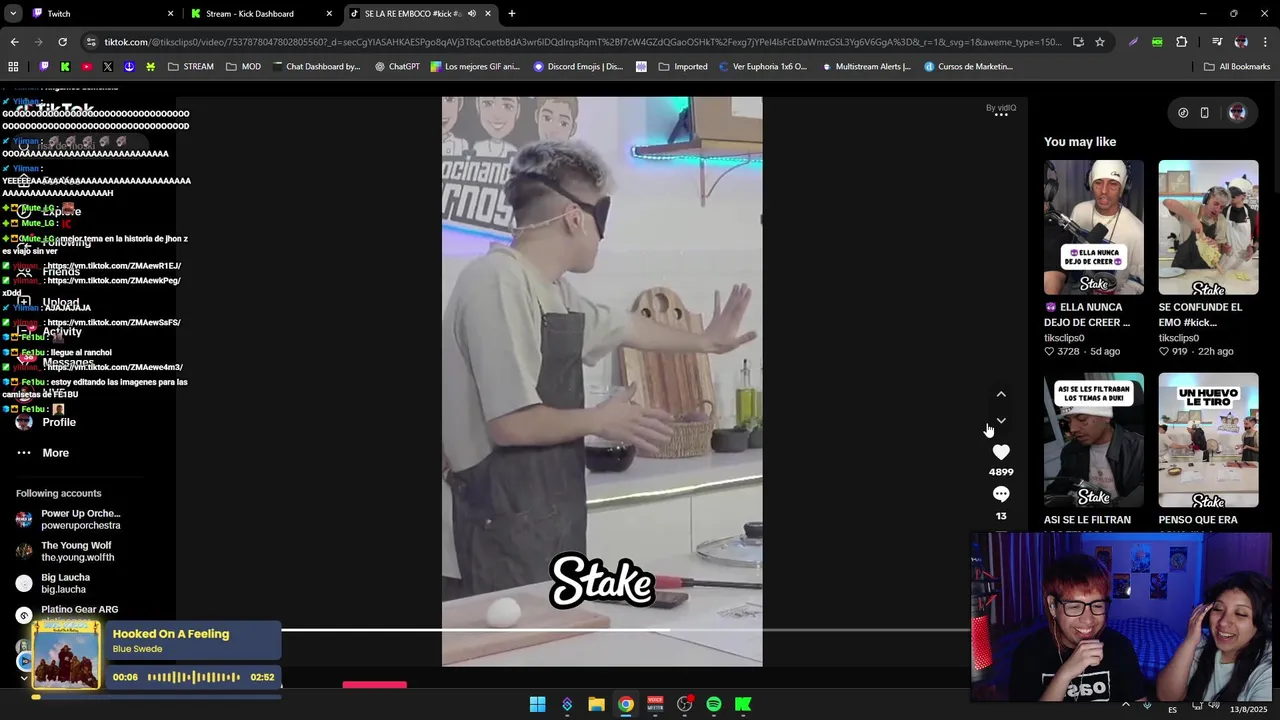This screenshot has width=1280, height=720.
Task: Open the 'PENSO QUE ERA' video title
Action: click(1198, 520)
